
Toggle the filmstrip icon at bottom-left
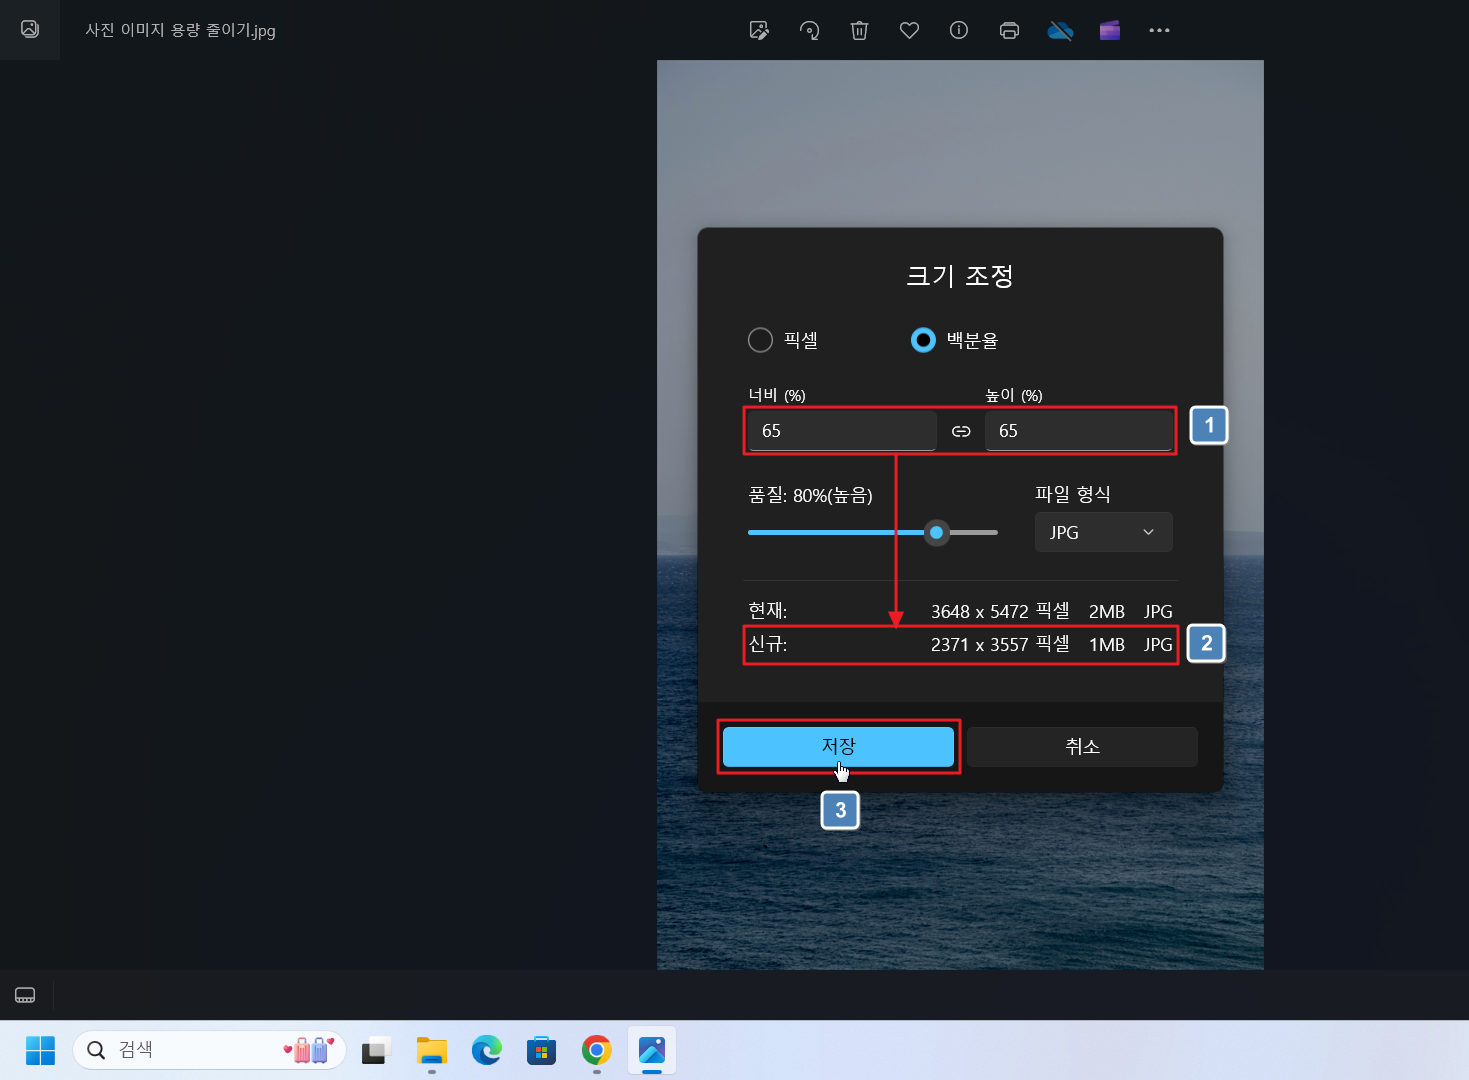tap(25, 995)
